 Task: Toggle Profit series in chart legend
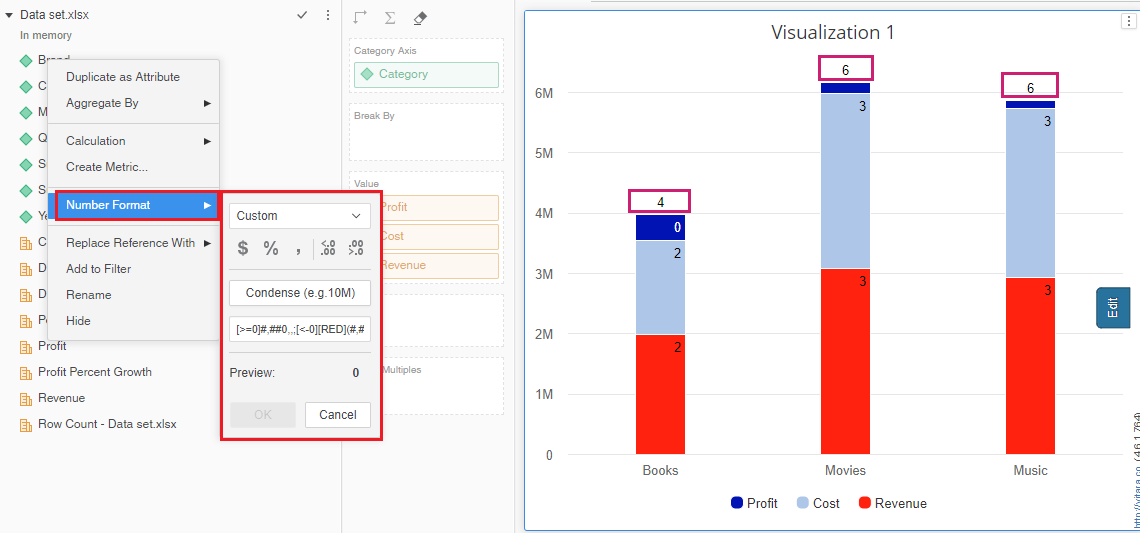754,503
